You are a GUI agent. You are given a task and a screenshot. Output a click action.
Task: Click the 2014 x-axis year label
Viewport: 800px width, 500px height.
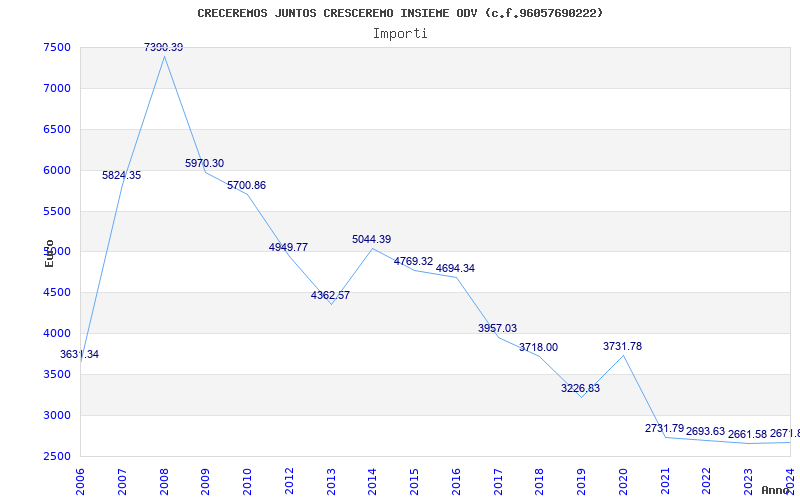point(372,482)
